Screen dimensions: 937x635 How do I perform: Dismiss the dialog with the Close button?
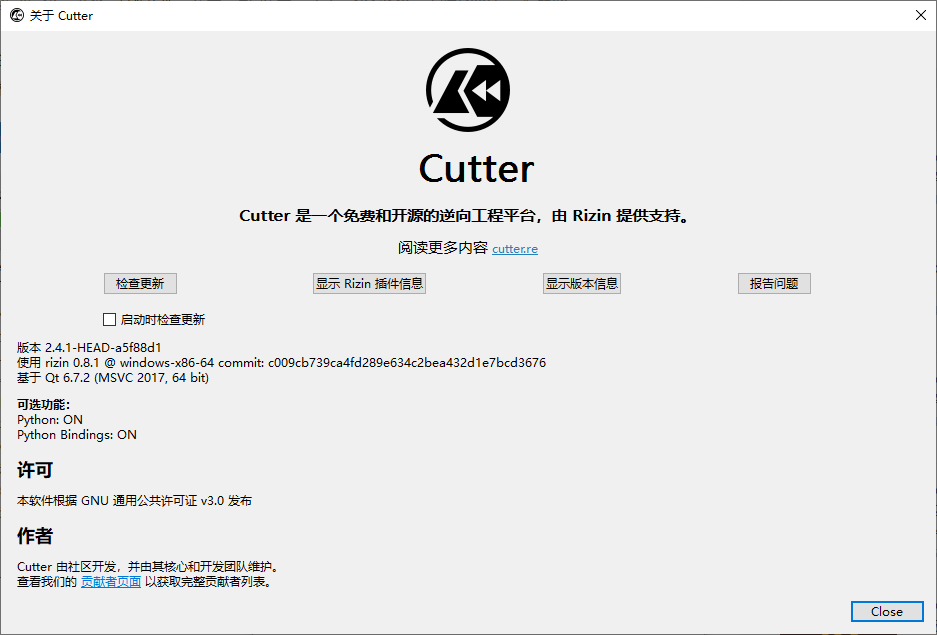click(x=886, y=611)
